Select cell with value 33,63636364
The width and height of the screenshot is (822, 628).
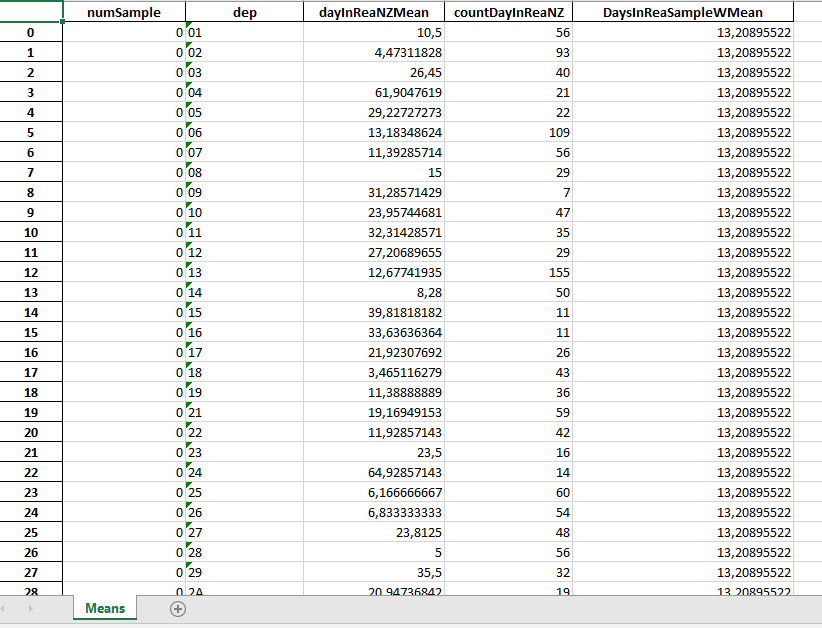(374, 332)
